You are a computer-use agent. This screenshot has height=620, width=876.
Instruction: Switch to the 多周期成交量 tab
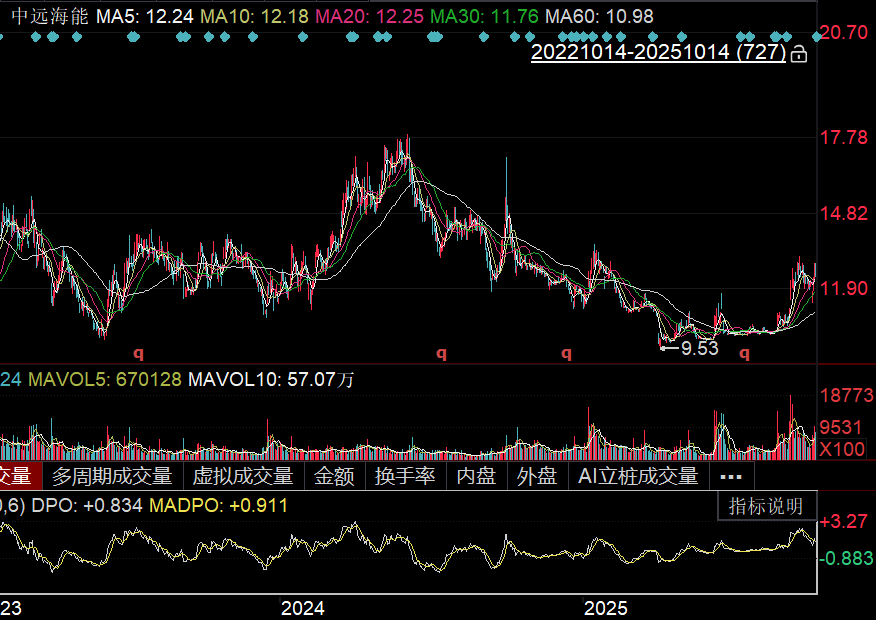pyautogui.click(x=112, y=477)
